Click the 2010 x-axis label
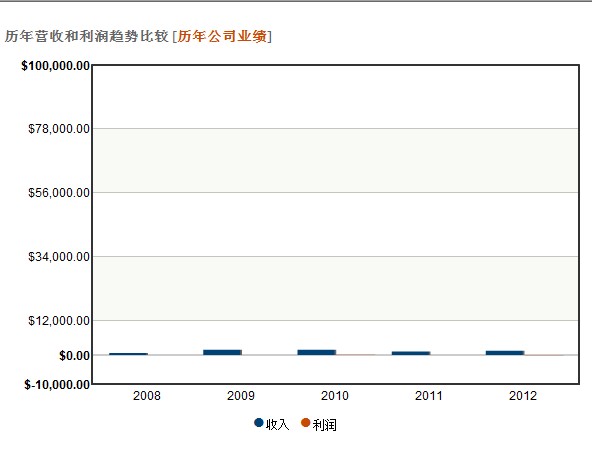This screenshot has height=451, width=593. pos(335,396)
